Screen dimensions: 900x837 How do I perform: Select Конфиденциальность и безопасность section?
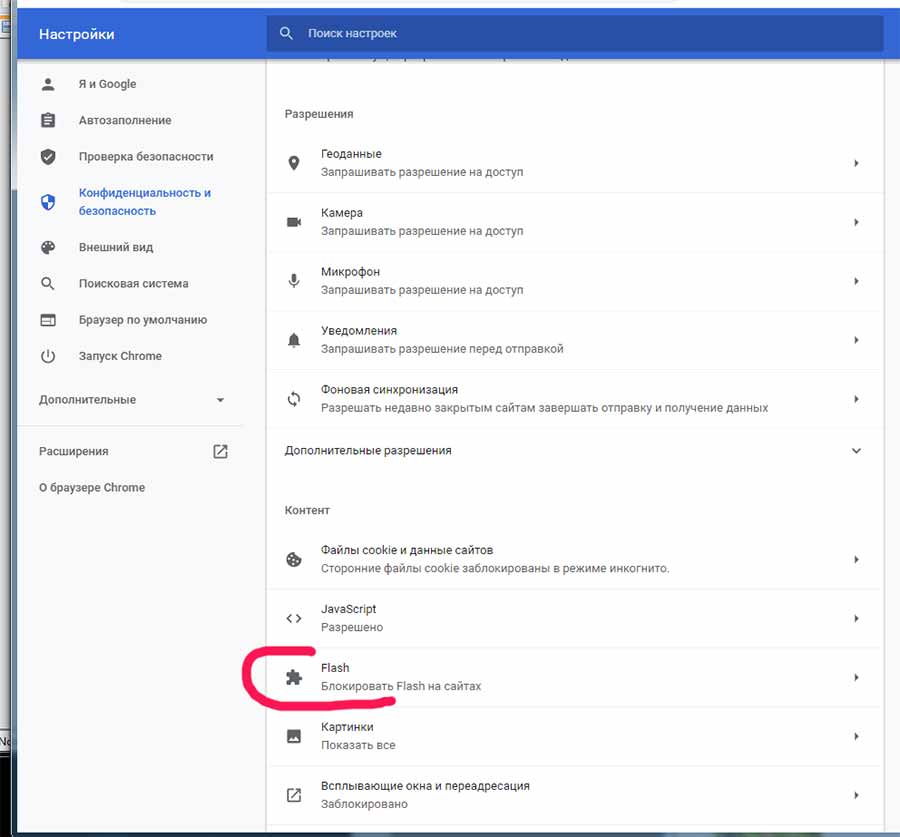click(x=145, y=202)
